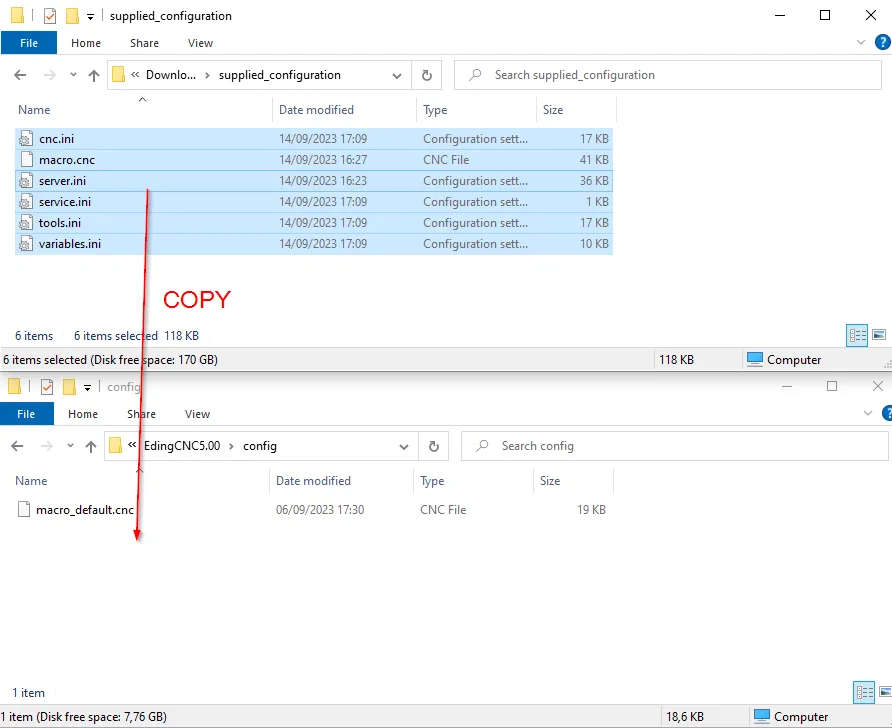Viewport: 892px width, 728px height.
Task: Select the cnc.ini file
Action: pos(314,139)
